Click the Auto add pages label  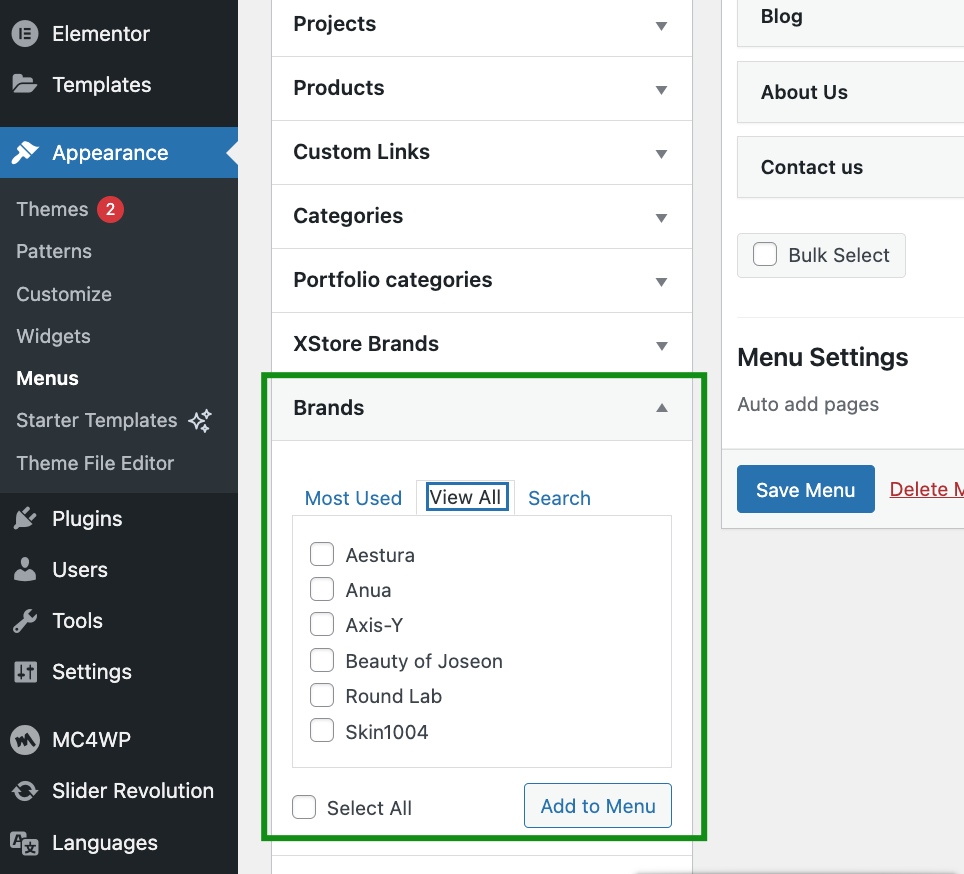808,404
